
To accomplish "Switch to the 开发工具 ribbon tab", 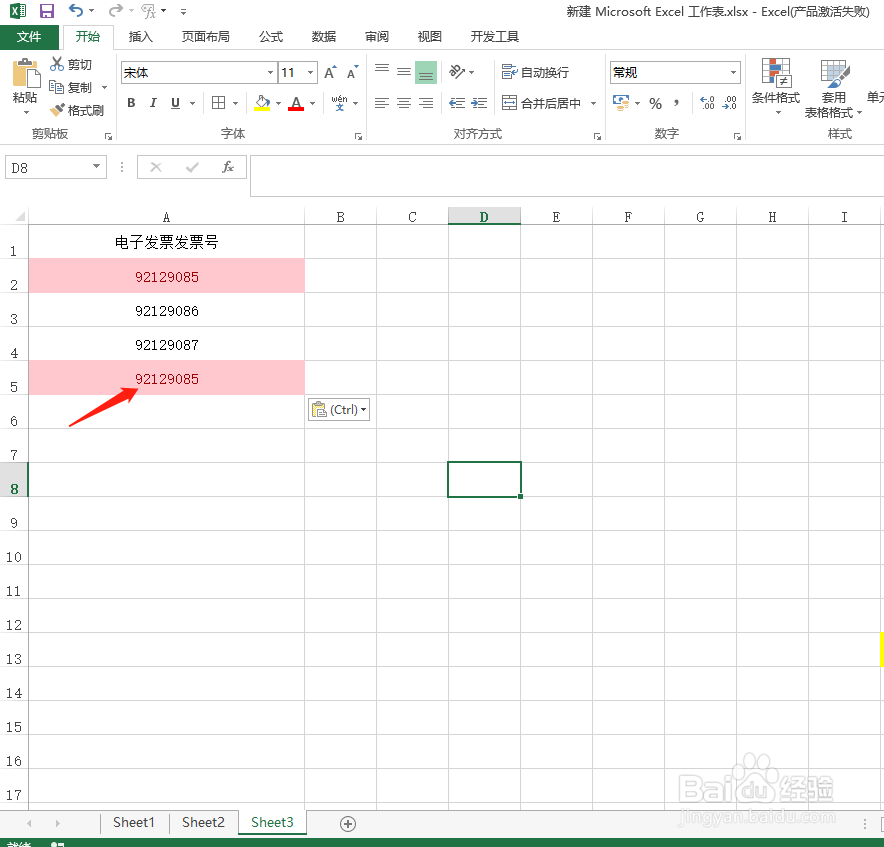I will [494, 37].
